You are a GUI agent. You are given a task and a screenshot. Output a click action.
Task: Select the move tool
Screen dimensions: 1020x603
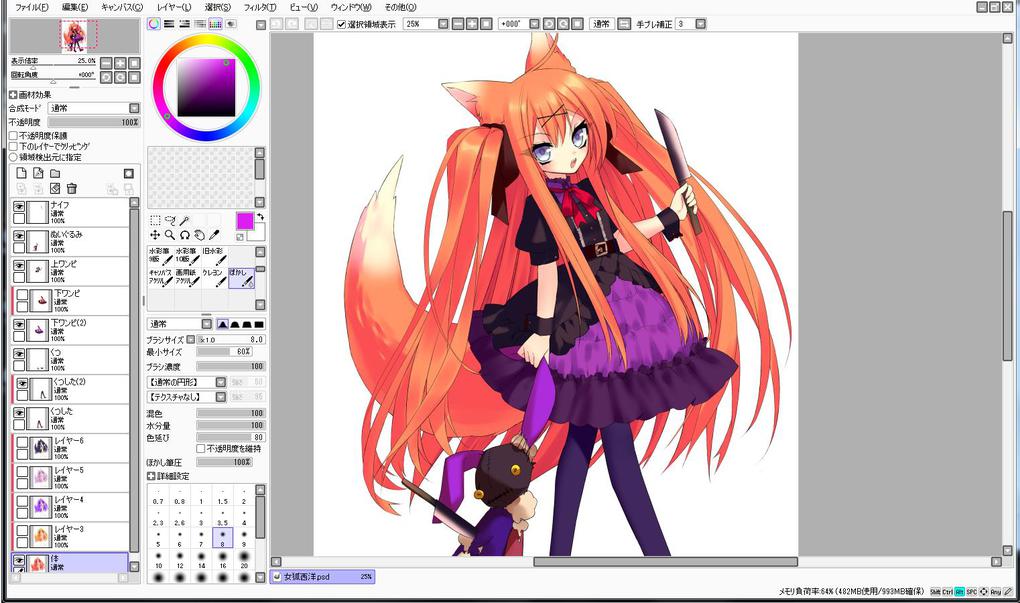pos(155,235)
